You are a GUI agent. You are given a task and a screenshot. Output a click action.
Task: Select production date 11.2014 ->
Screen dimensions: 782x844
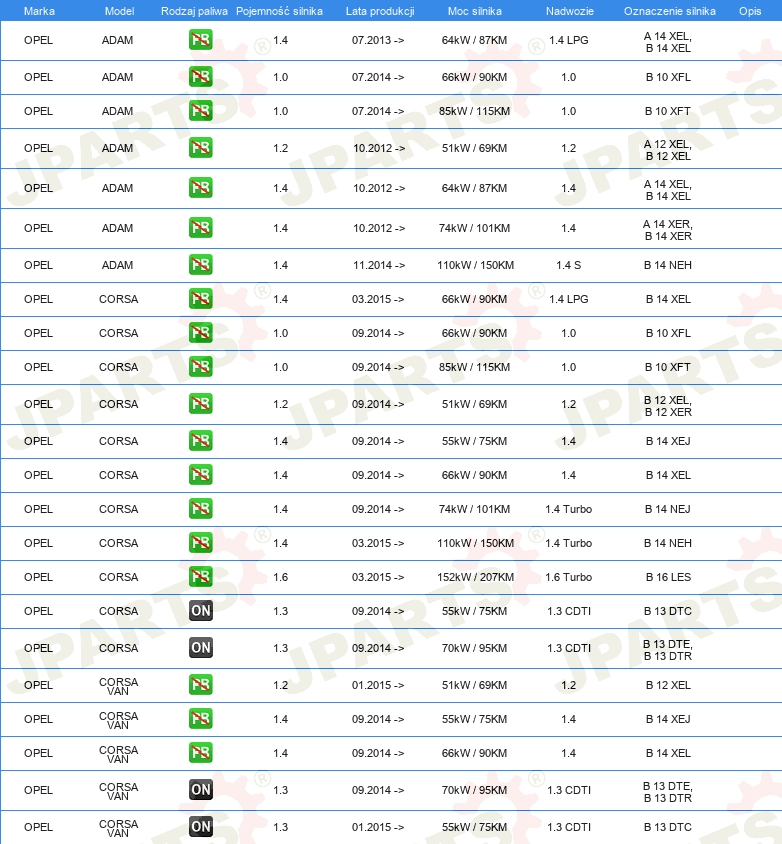[x=378, y=265]
